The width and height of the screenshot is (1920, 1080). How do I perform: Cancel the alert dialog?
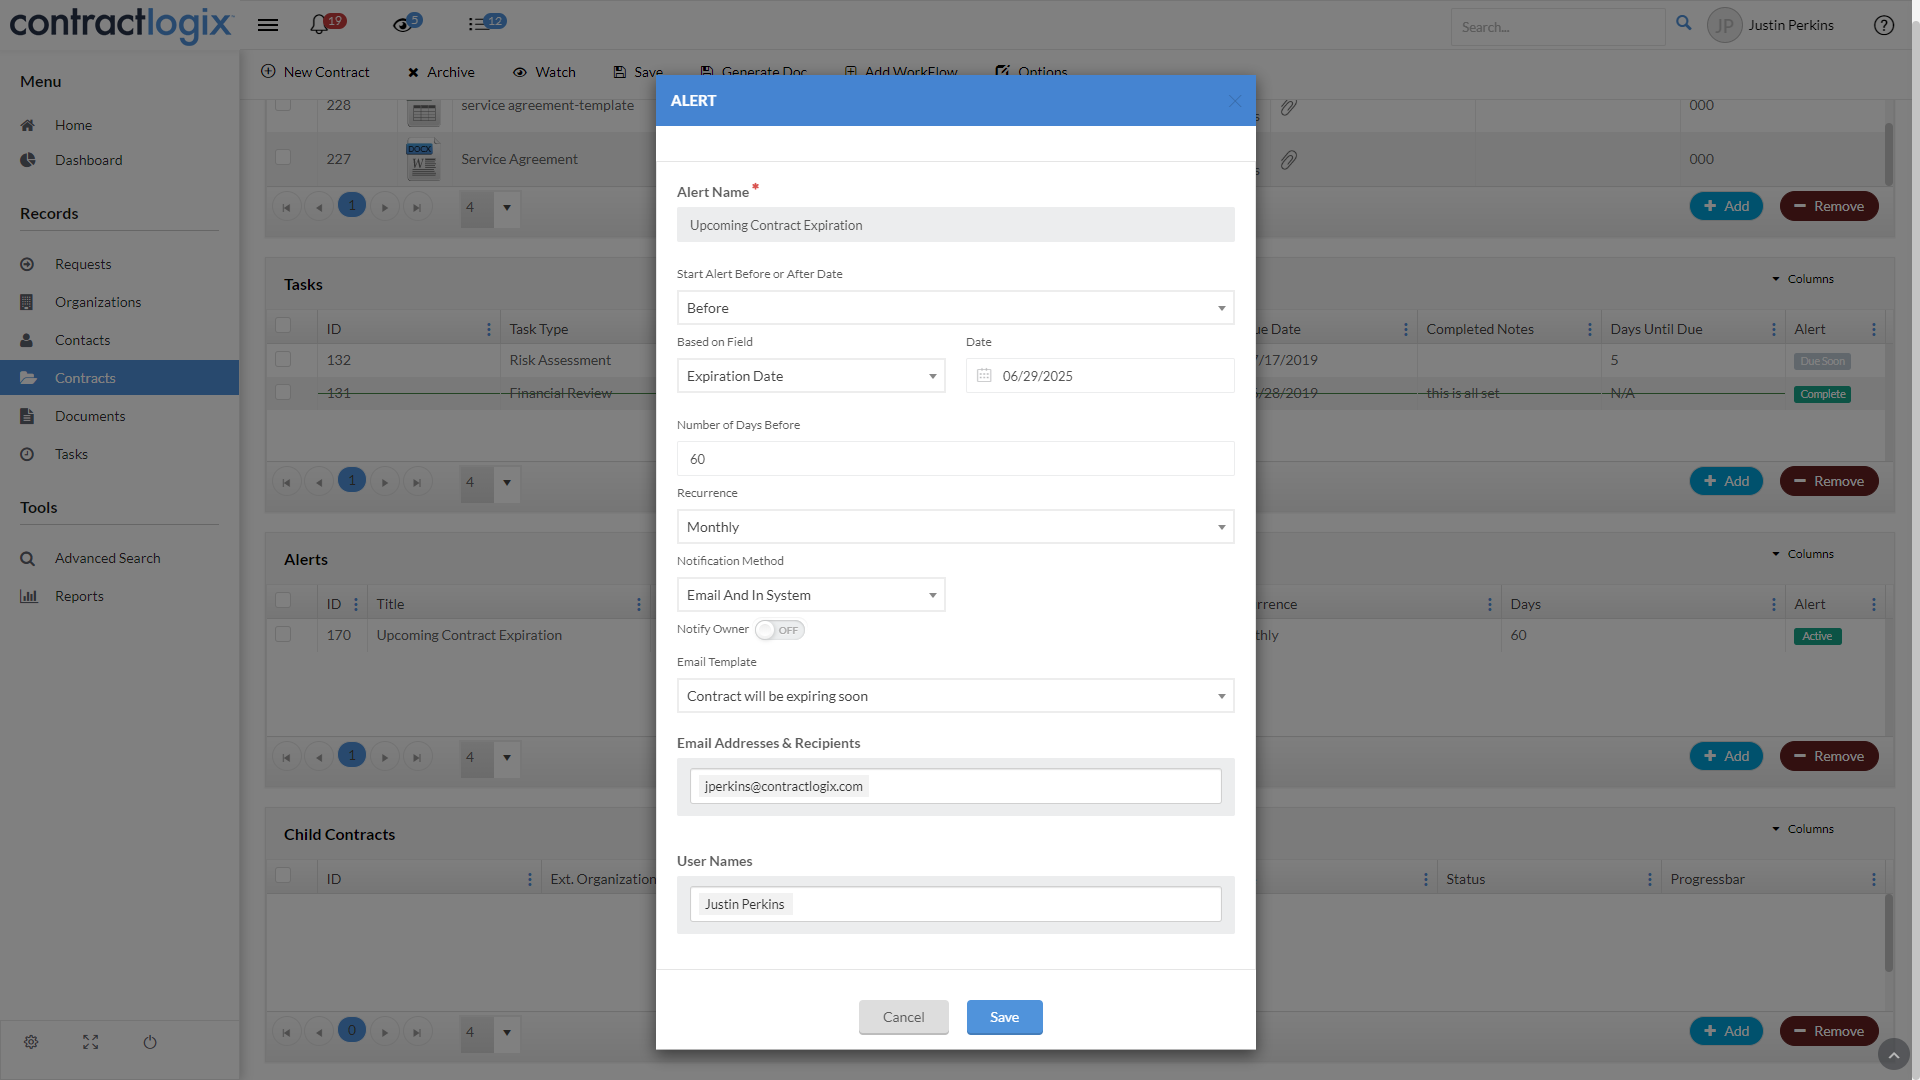pos(903,1016)
